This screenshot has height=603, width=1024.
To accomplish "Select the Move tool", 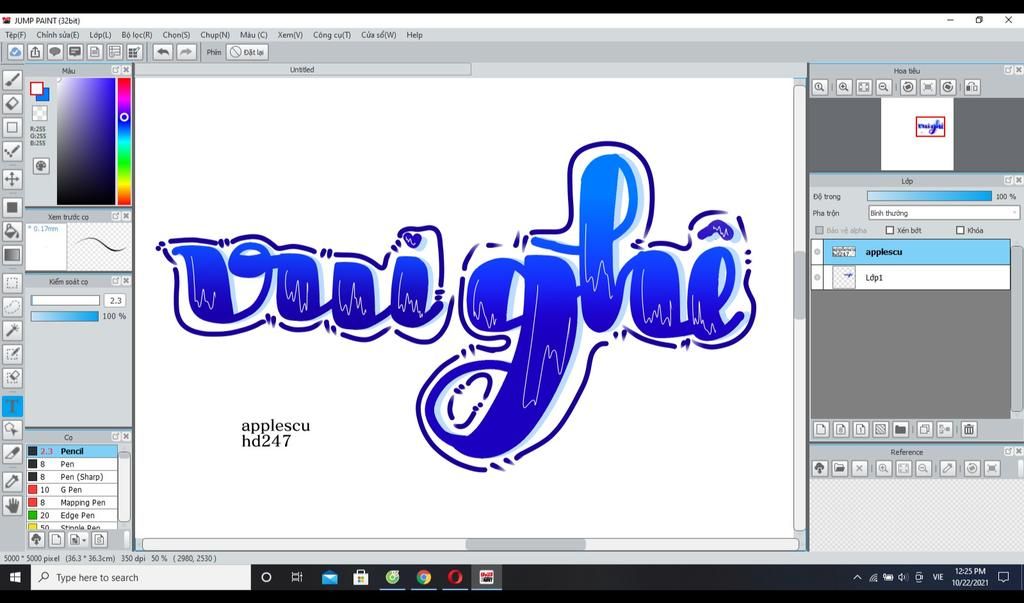I will tap(12, 179).
